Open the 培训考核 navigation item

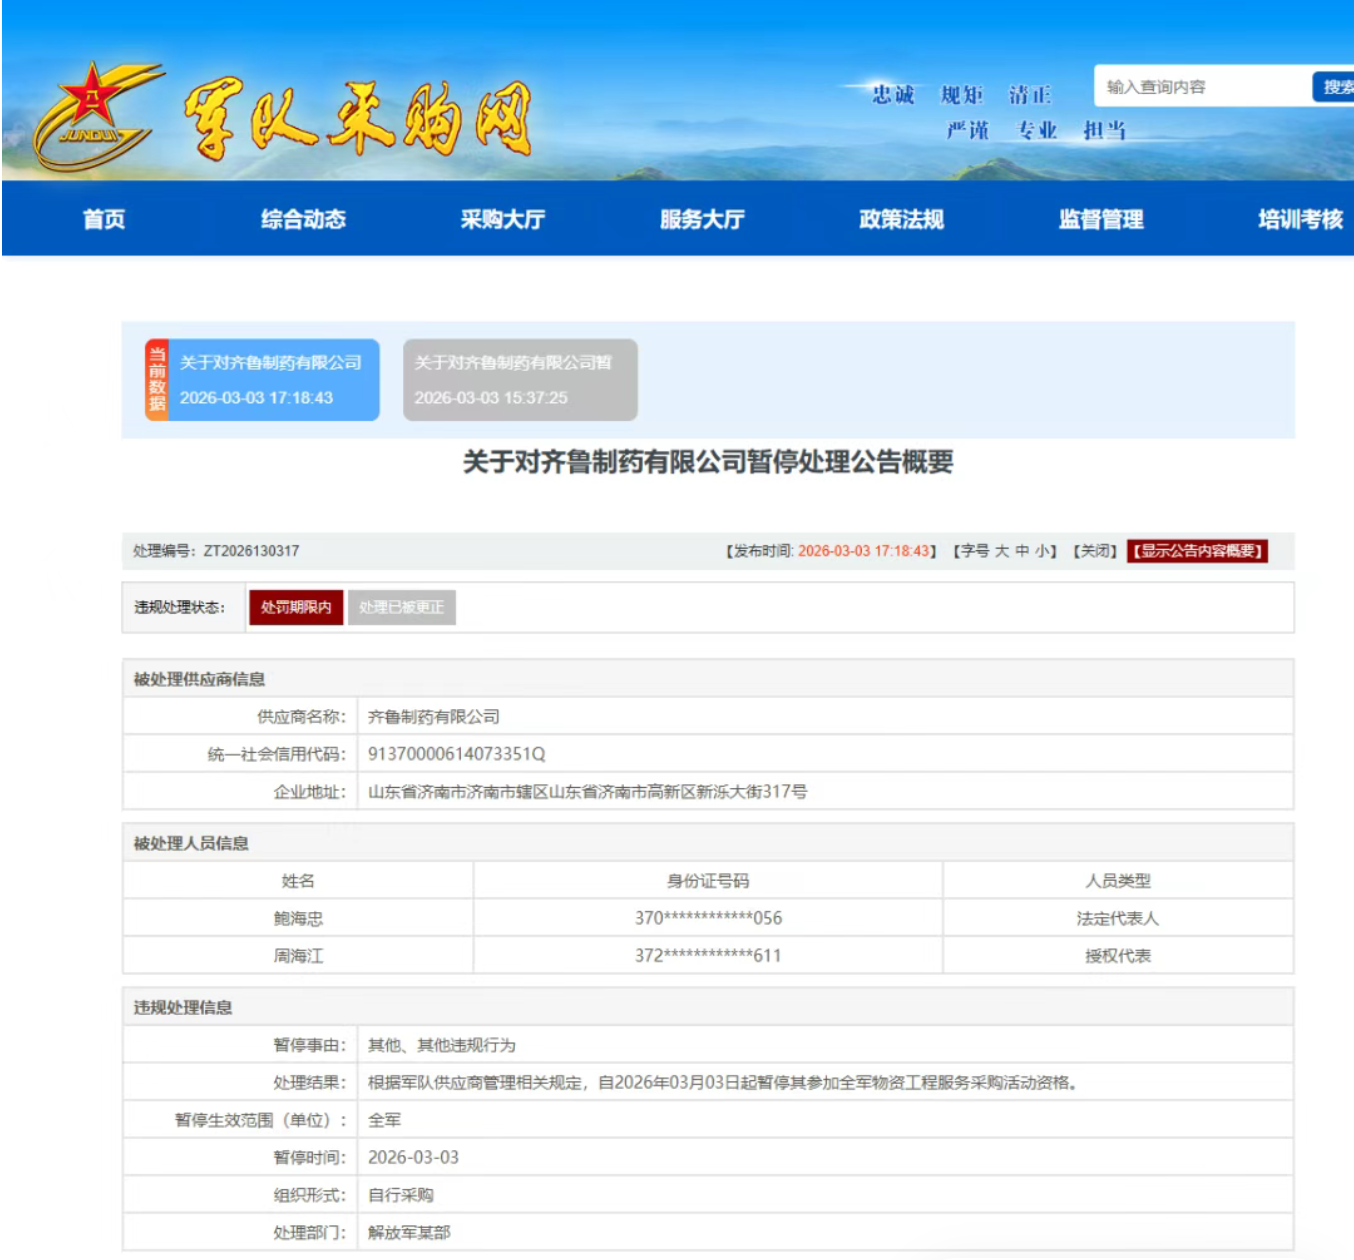(x=1299, y=219)
